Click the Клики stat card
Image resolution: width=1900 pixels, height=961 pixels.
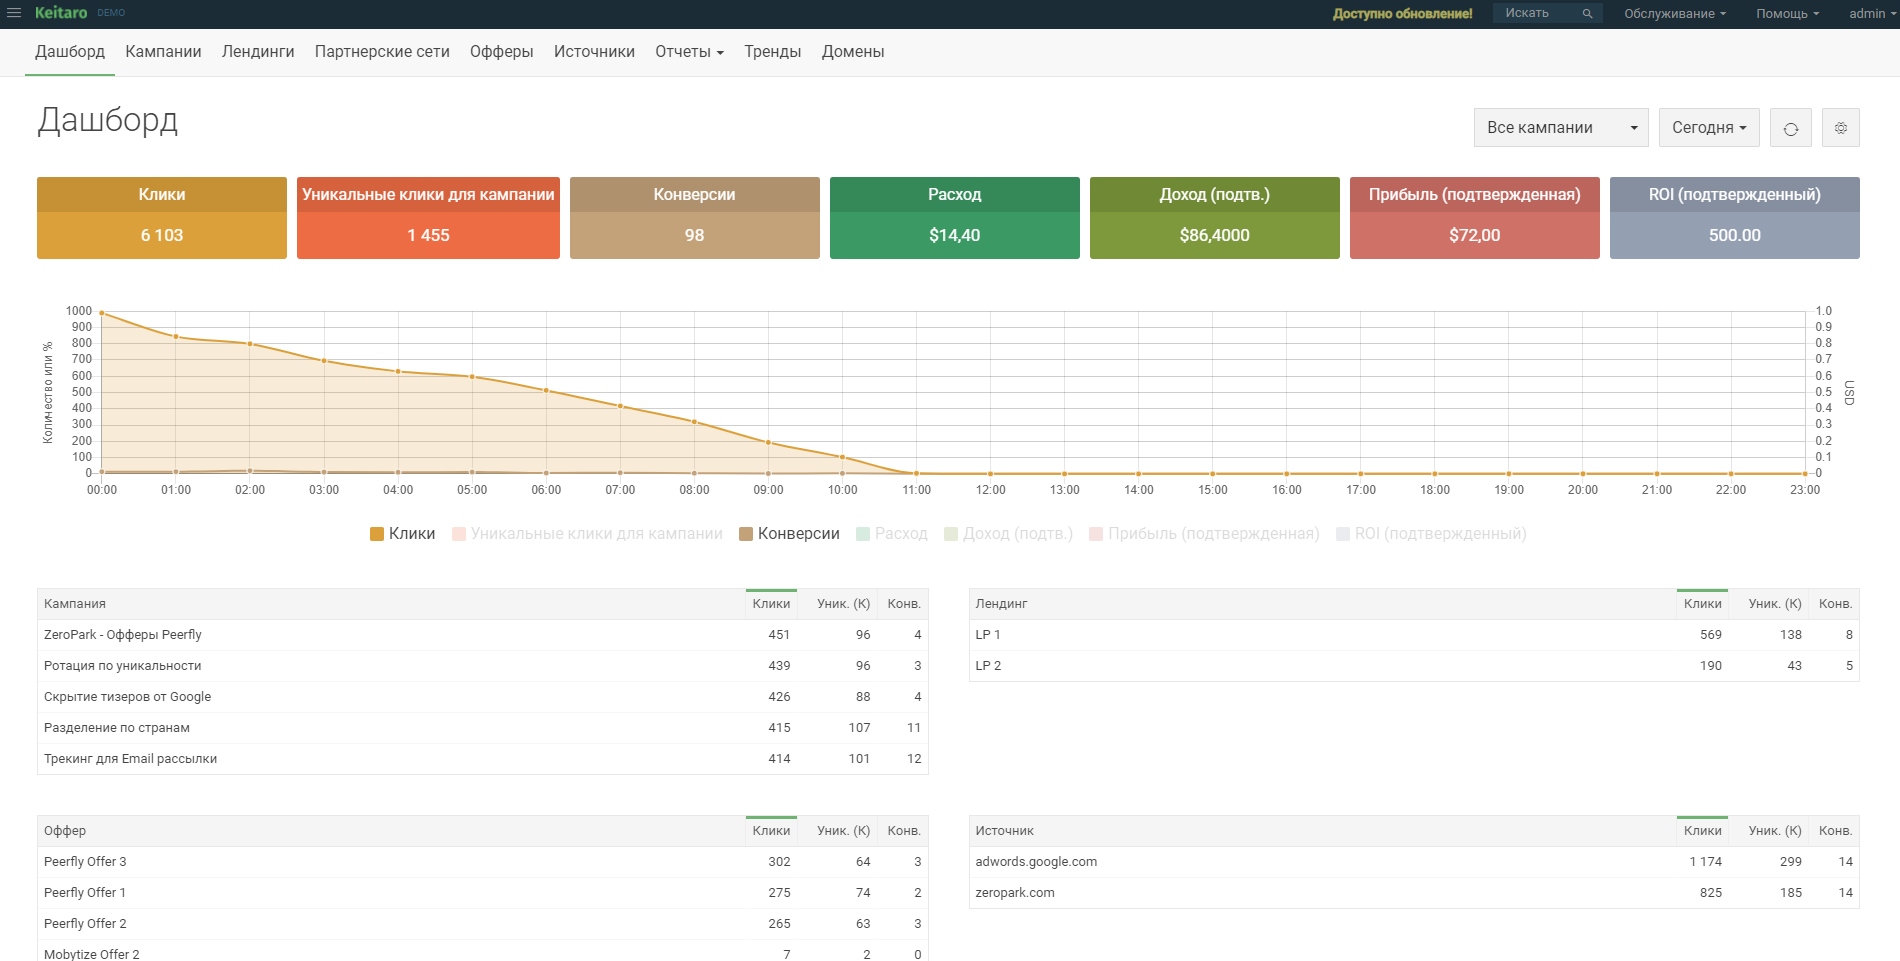point(162,218)
